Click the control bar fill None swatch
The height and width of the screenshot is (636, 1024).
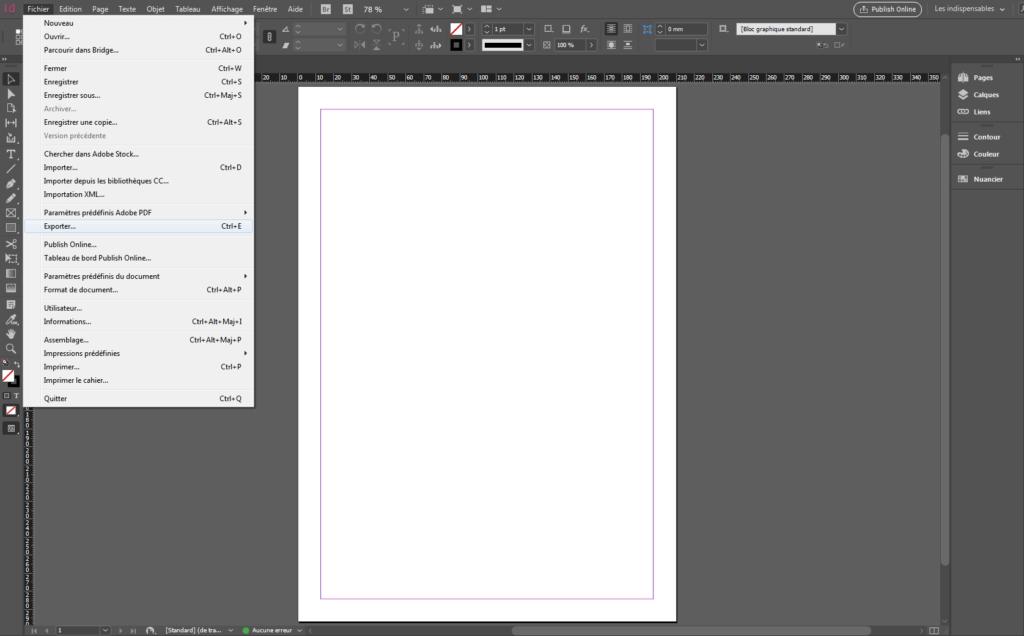pyautogui.click(x=456, y=29)
